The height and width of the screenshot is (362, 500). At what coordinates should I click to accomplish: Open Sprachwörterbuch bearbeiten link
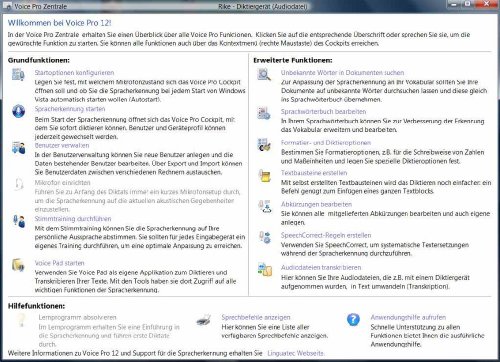coord(323,112)
